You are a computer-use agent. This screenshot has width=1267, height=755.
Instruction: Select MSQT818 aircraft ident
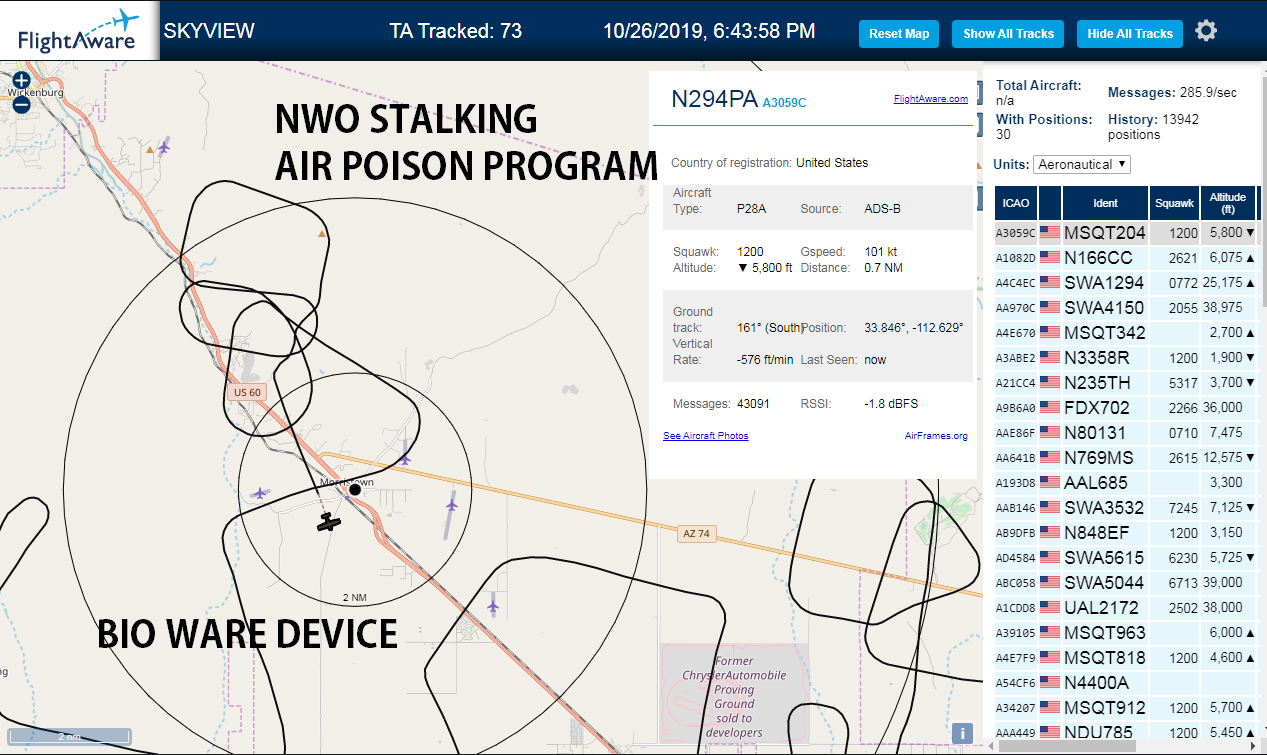pos(1105,657)
